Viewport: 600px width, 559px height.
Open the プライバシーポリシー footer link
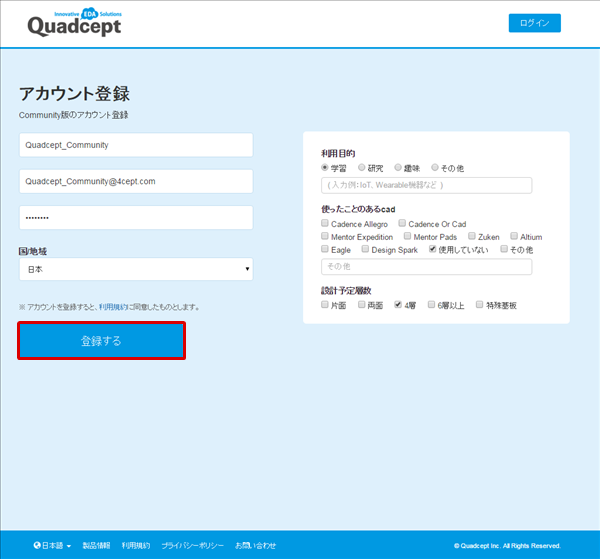pyautogui.click(x=192, y=546)
